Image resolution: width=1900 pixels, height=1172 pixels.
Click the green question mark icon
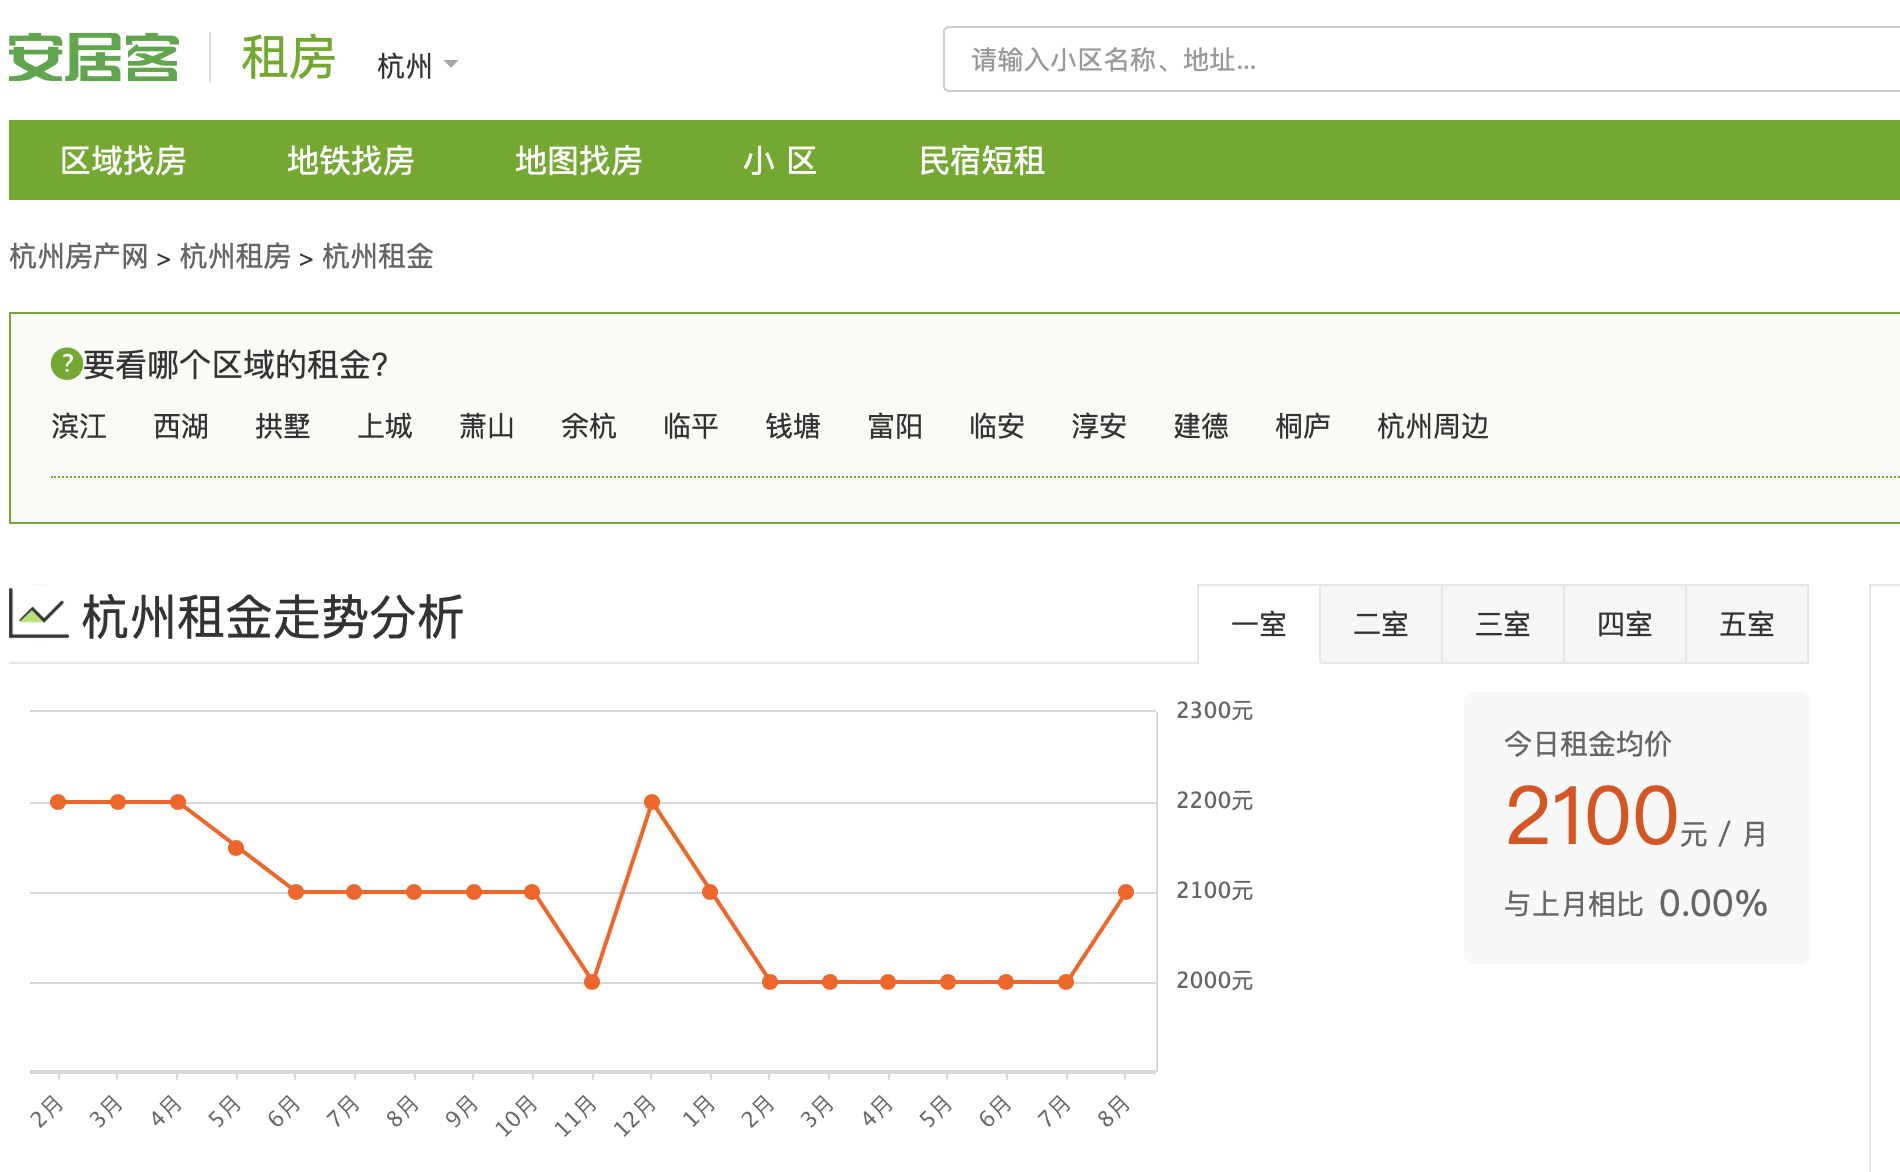click(66, 364)
